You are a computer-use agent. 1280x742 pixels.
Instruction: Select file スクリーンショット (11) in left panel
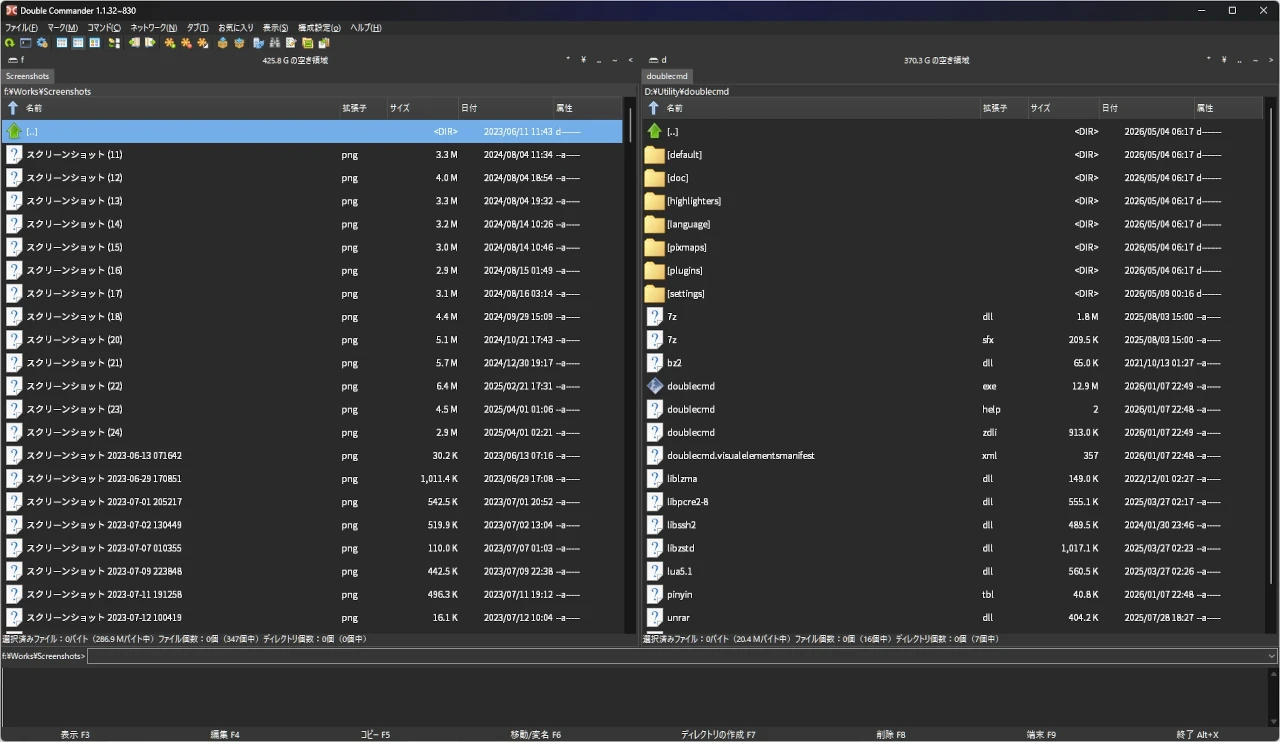(312, 155)
